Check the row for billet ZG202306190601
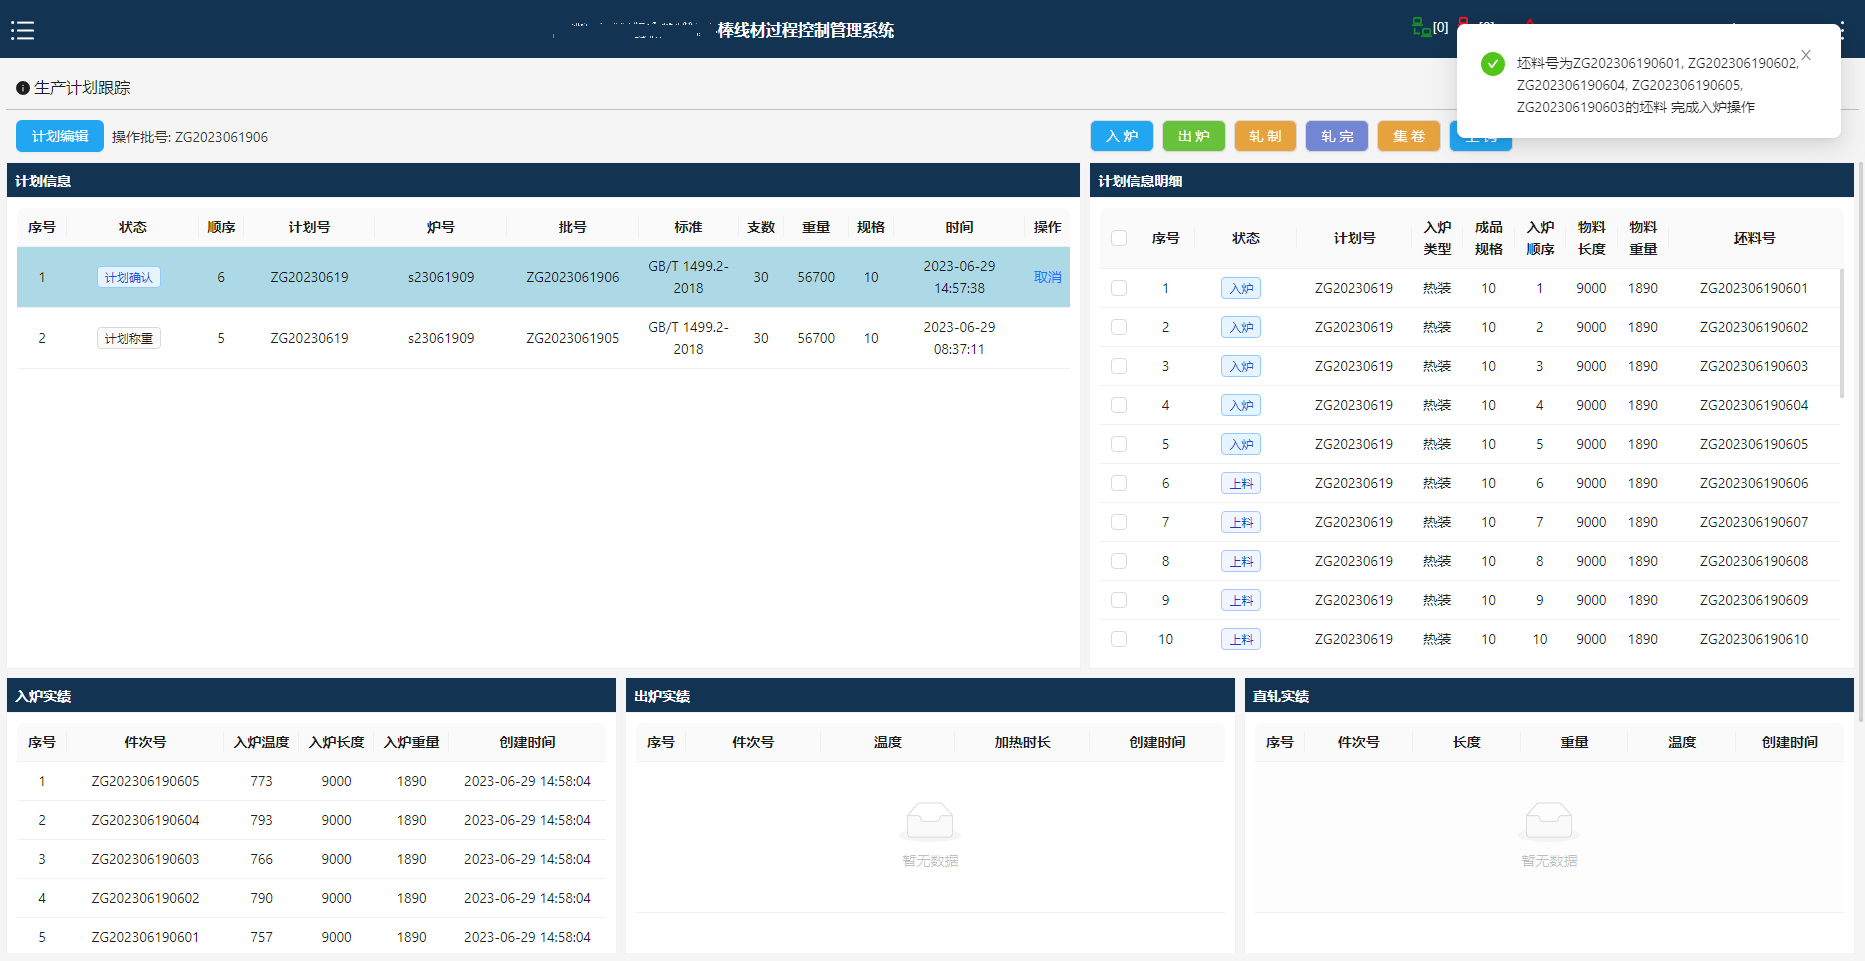The height and width of the screenshot is (961, 1865). pos(1119,288)
